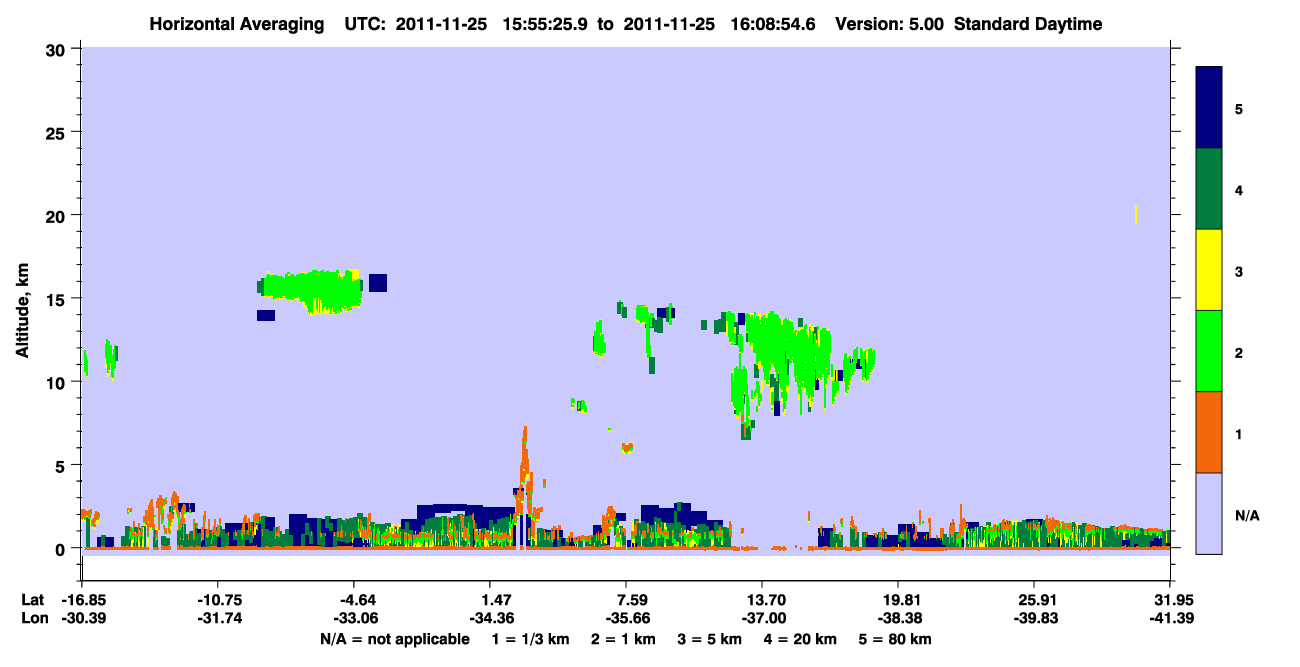Click the lavender N/A color bar segment
1300x667 pixels.
pyautogui.click(x=1209, y=513)
